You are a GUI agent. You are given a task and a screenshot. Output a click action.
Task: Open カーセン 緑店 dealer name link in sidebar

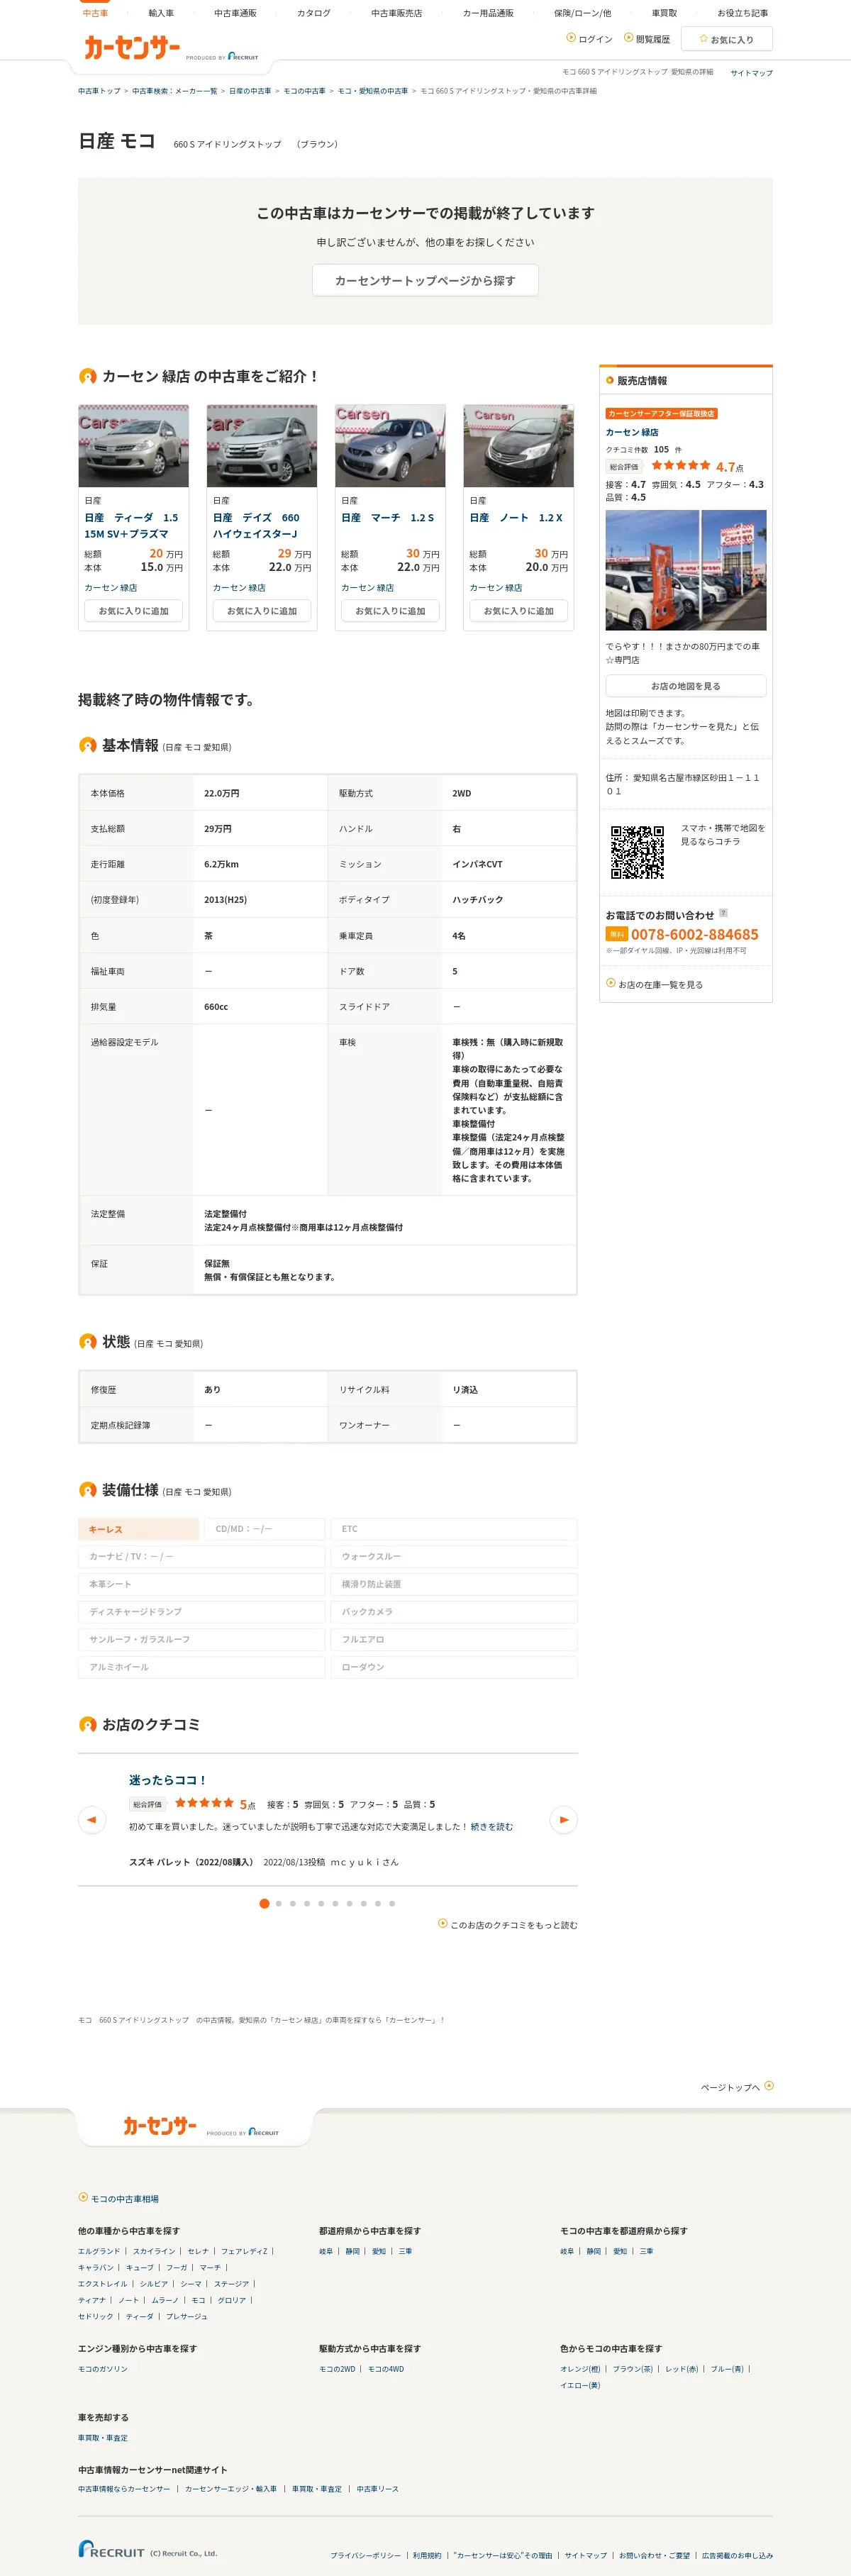[x=632, y=432]
